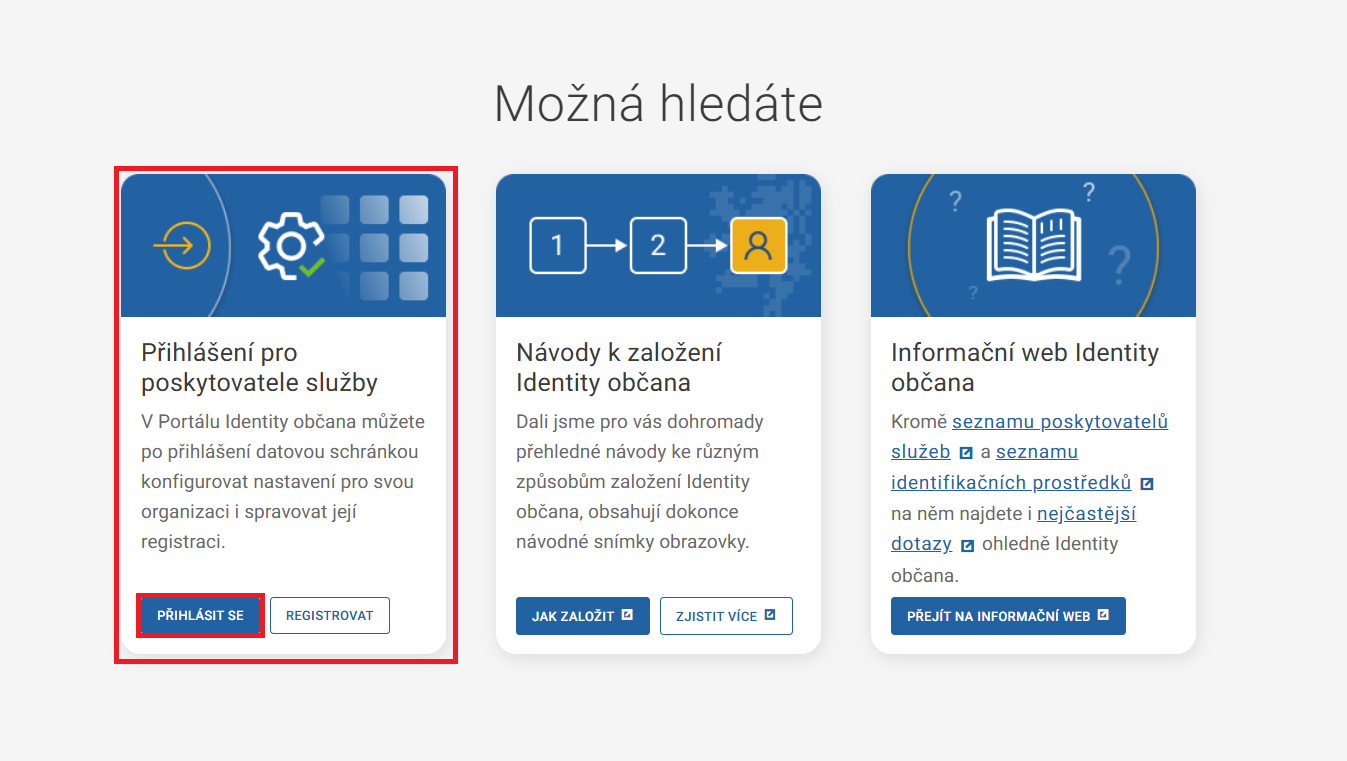Click the open book icon

pyautogui.click(x=1032, y=245)
